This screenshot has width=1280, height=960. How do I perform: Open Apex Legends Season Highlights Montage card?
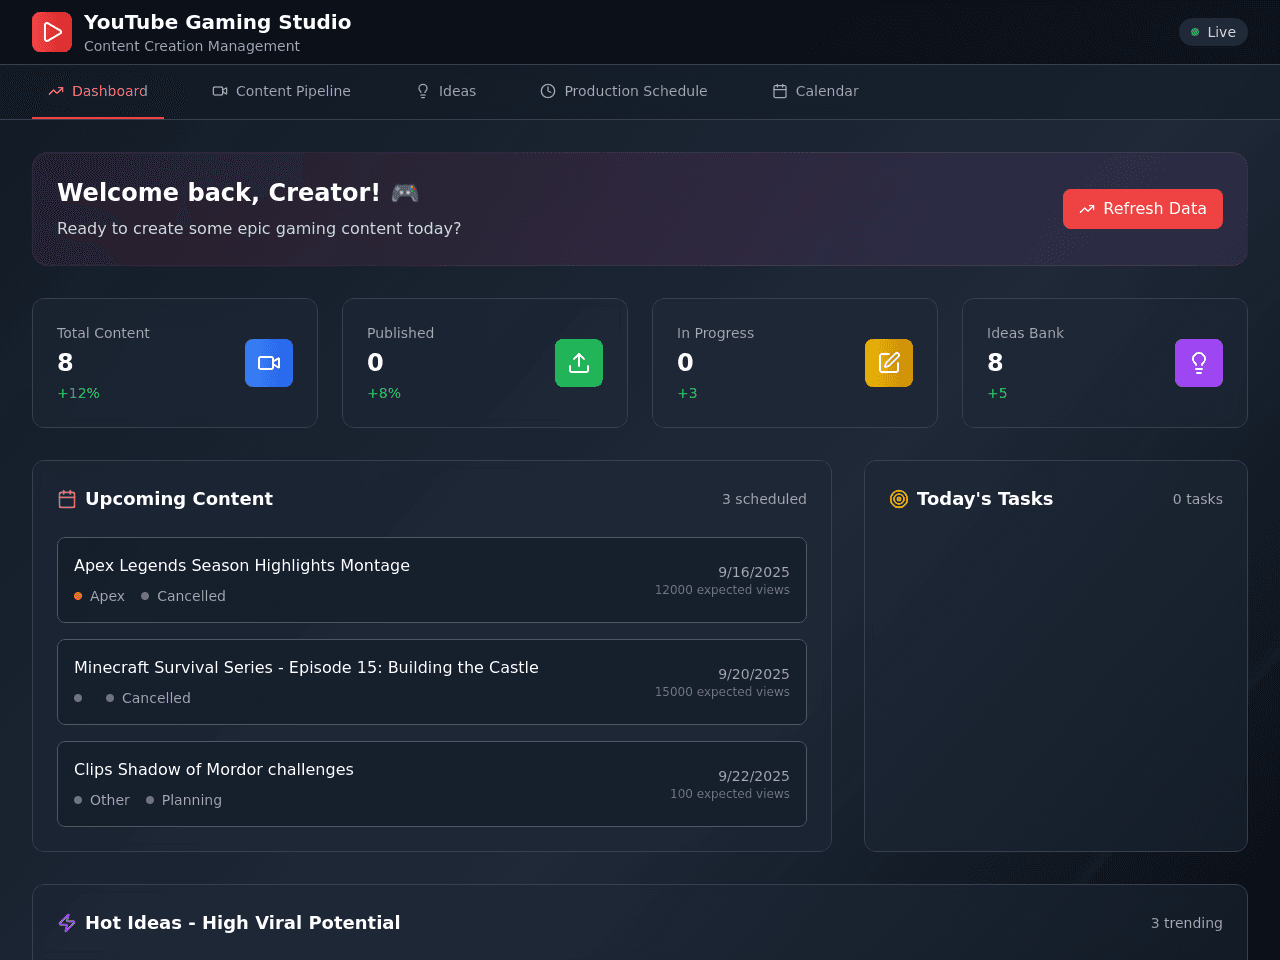432,580
